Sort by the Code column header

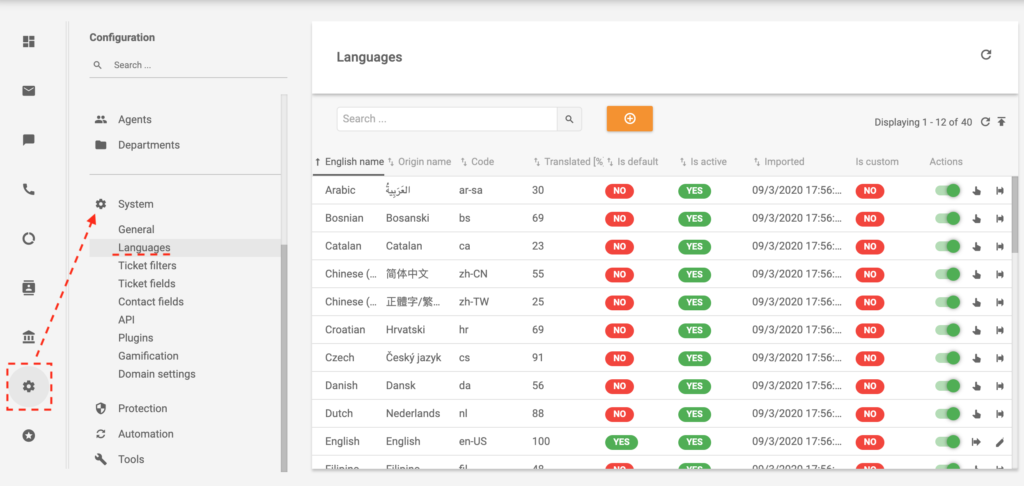(x=482, y=162)
